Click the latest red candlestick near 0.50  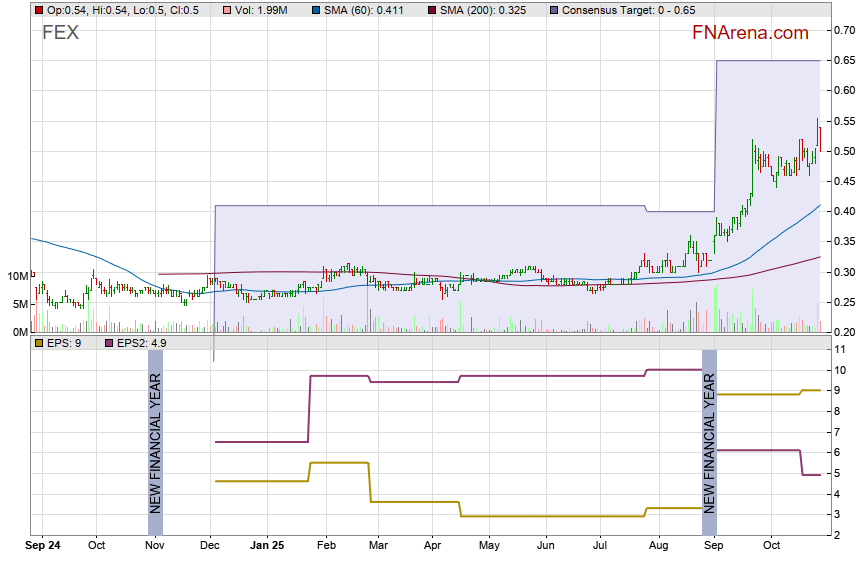(x=820, y=137)
